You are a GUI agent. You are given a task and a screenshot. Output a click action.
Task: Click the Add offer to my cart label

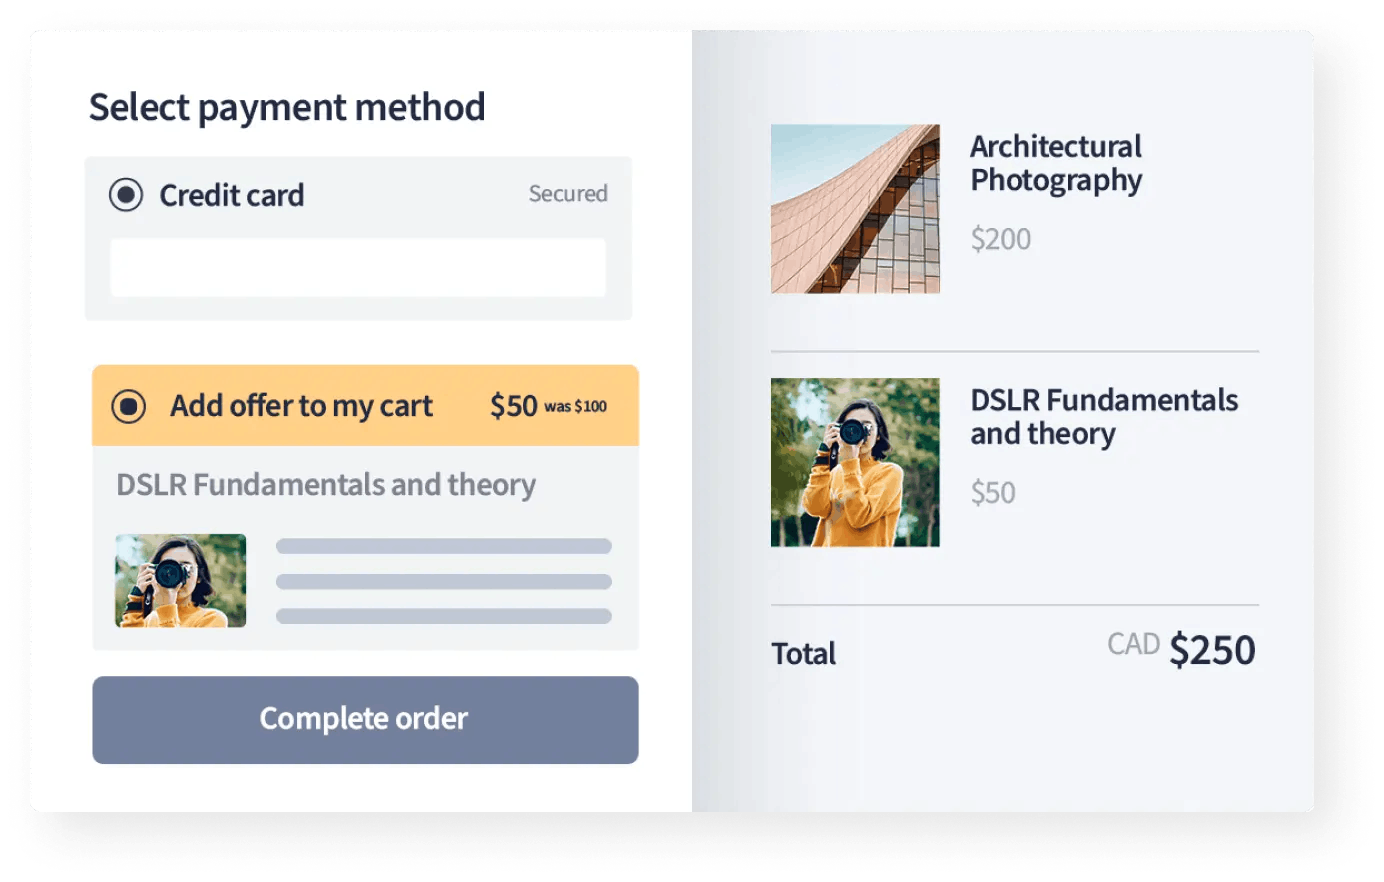pyautogui.click(x=301, y=406)
